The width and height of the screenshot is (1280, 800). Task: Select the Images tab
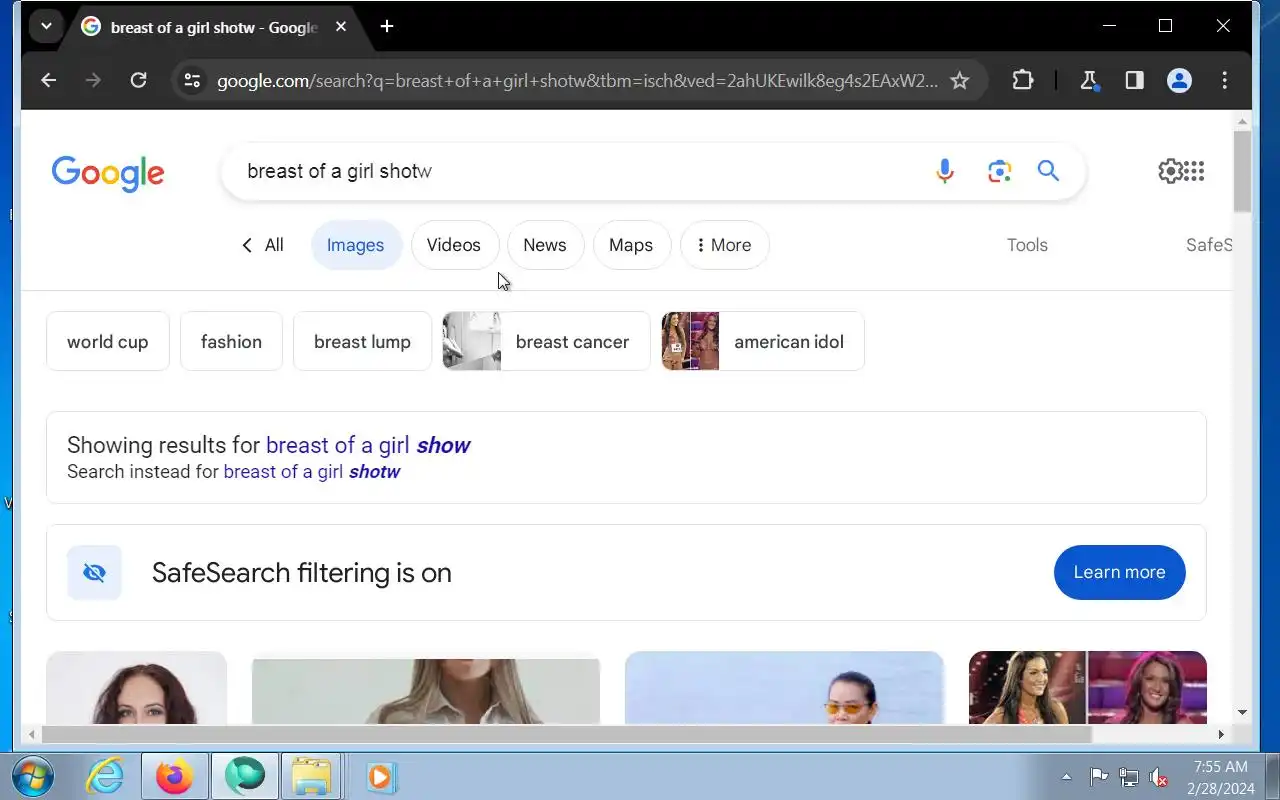(355, 245)
